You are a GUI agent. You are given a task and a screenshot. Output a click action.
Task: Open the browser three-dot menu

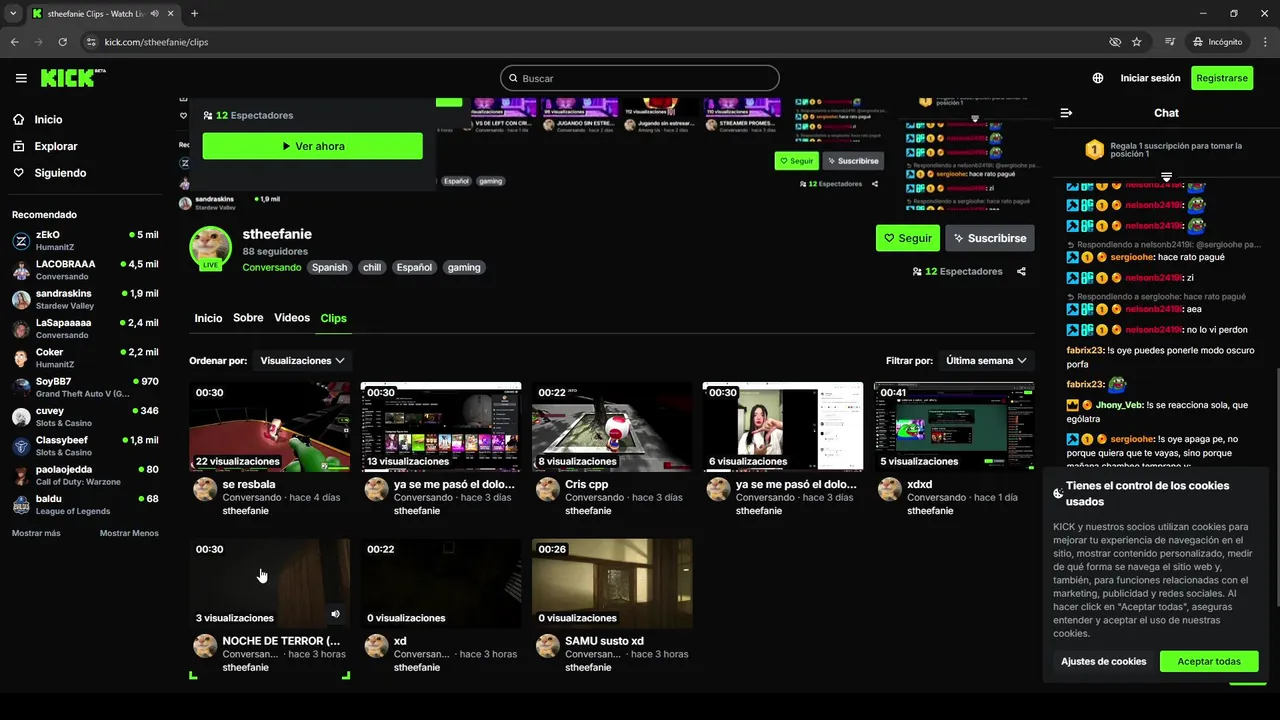(1265, 42)
